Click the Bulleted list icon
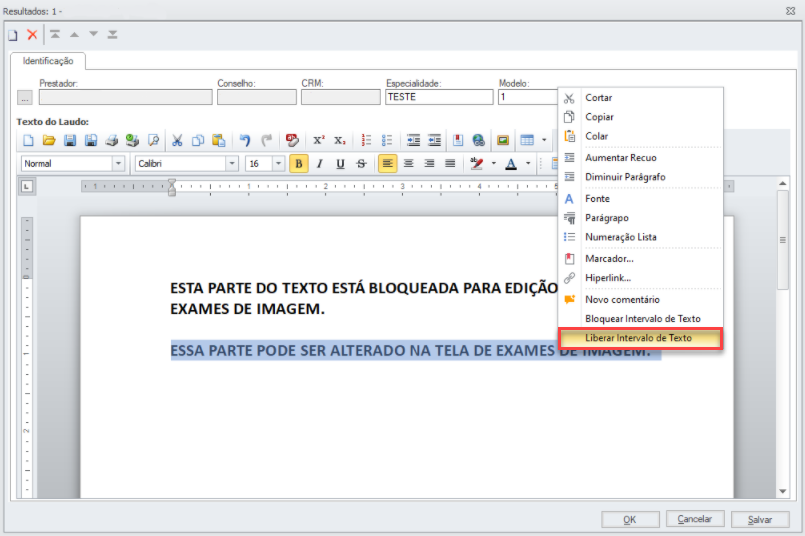 coord(387,140)
